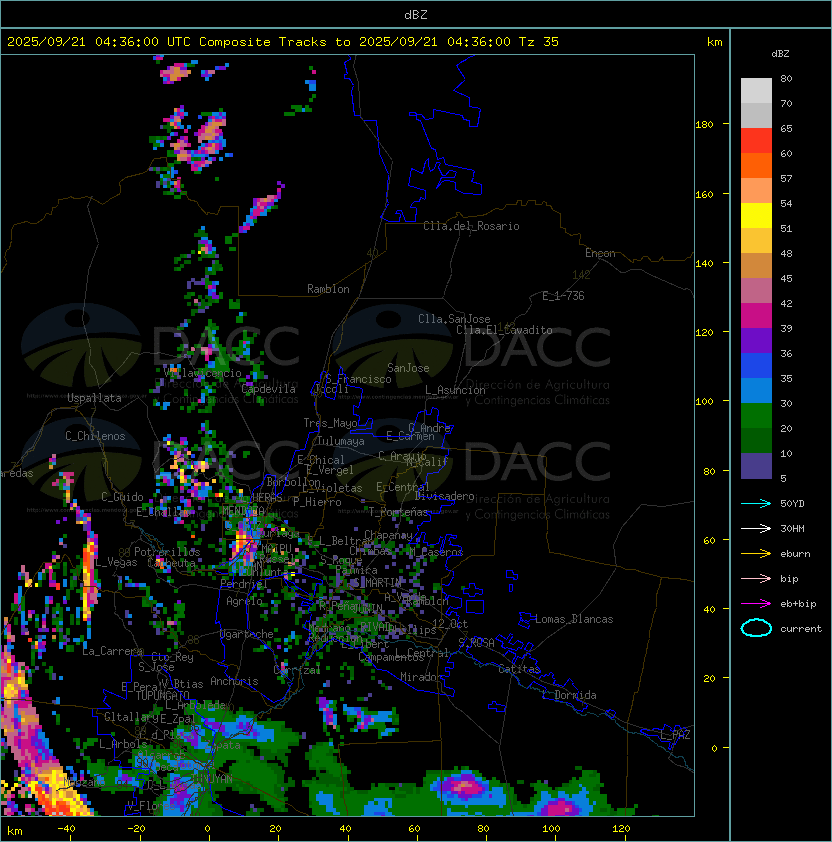Click the 'Mirador' map label
This screenshot has height=842, width=832.
(422, 677)
